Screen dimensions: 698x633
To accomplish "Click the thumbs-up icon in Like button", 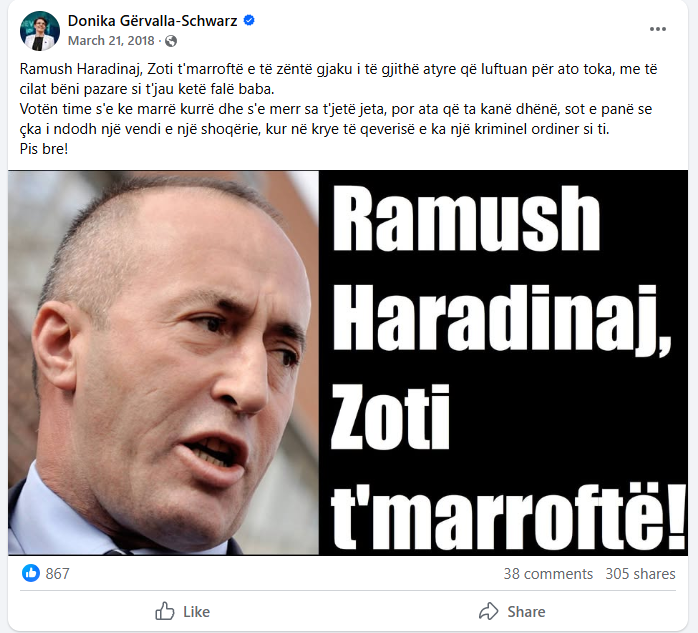I will click(x=164, y=611).
